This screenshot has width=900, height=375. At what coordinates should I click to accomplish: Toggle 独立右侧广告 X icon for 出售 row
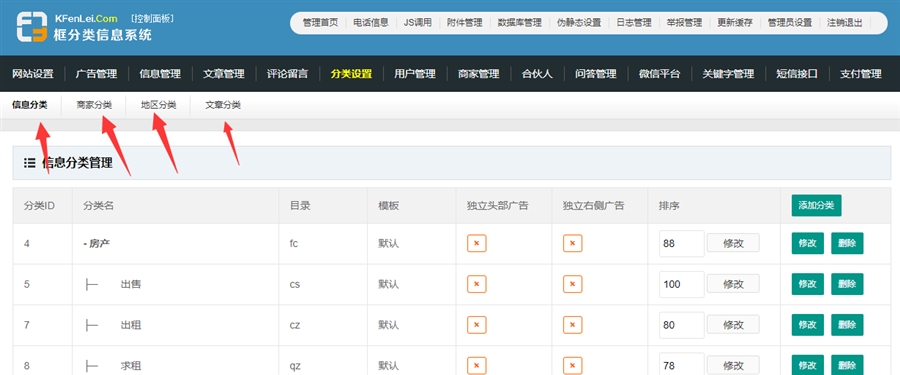tap(572, 284)
